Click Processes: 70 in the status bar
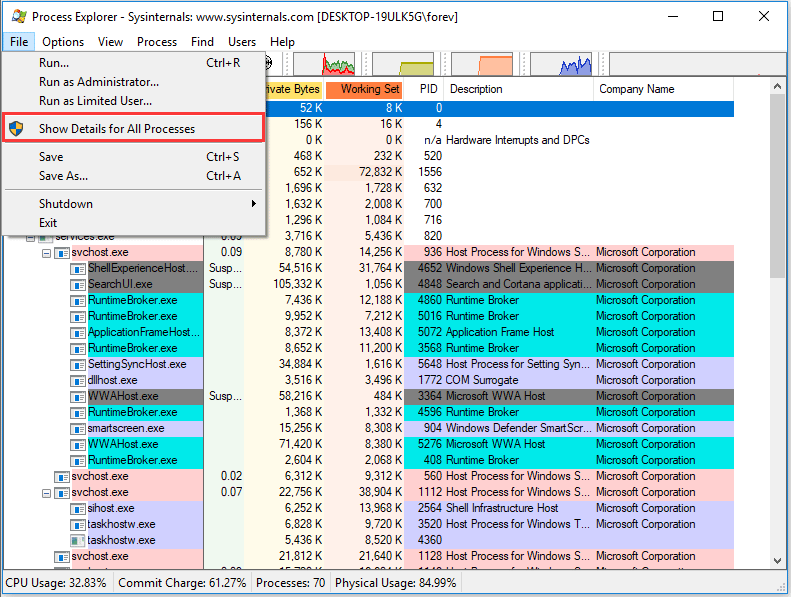 tap(291, 583)
